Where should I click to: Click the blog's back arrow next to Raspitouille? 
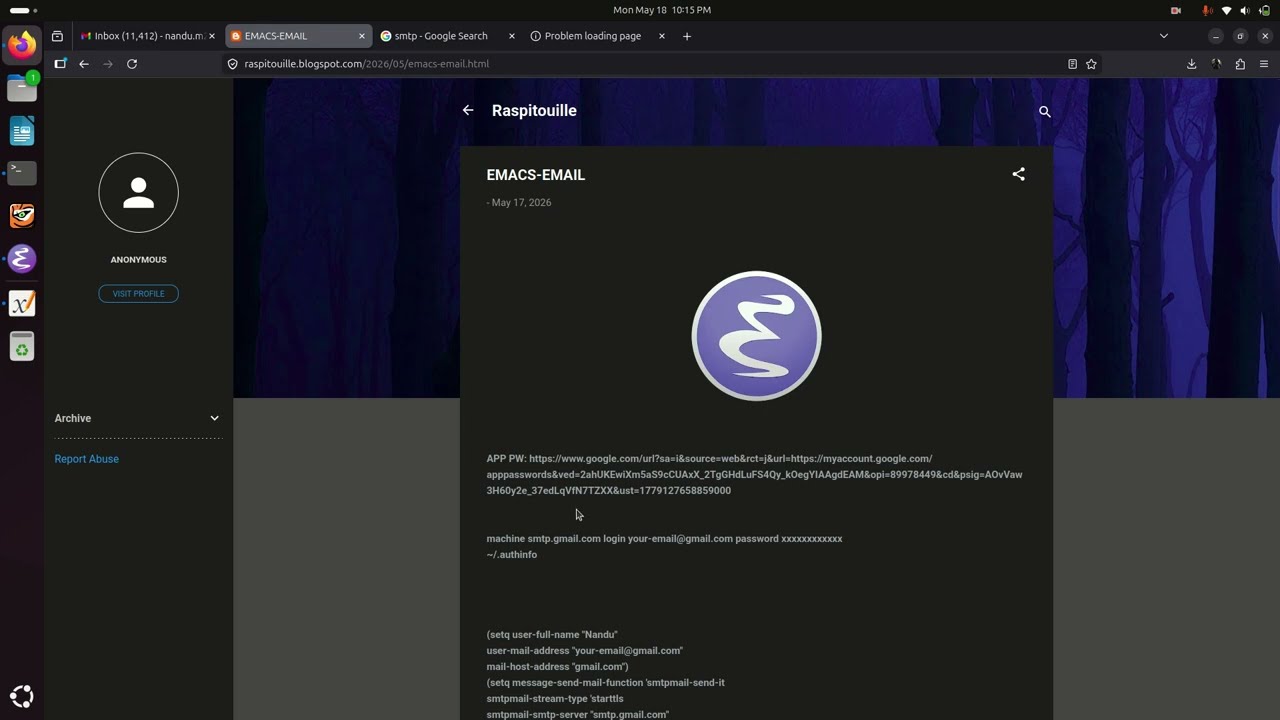[468, 110]
